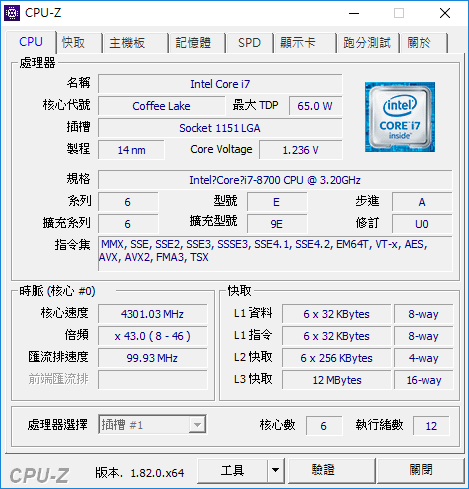Click the L2 快取 '4-way' value

(423, 358)
